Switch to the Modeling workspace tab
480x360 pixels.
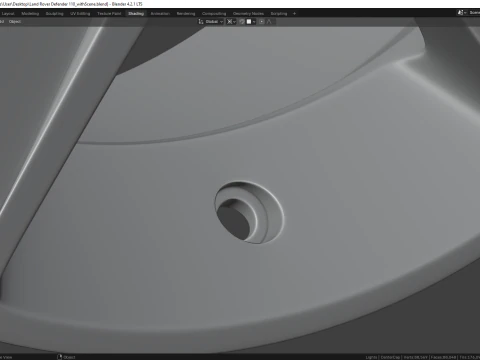point(30,14)
